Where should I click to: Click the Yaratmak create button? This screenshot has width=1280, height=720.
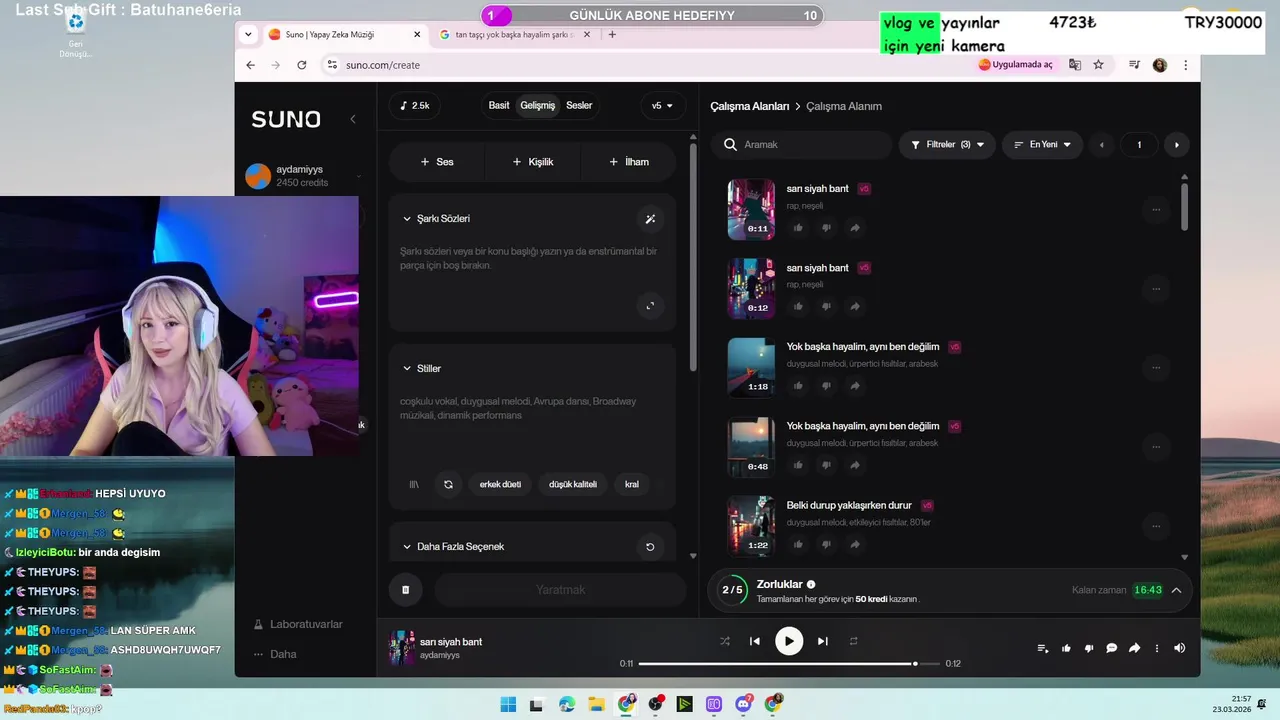(560, 590)
